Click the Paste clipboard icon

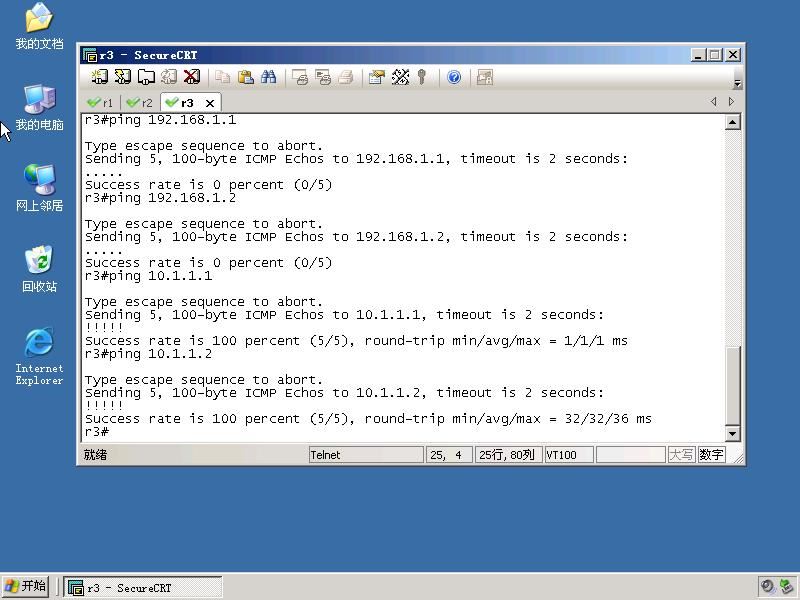point(245,77)
